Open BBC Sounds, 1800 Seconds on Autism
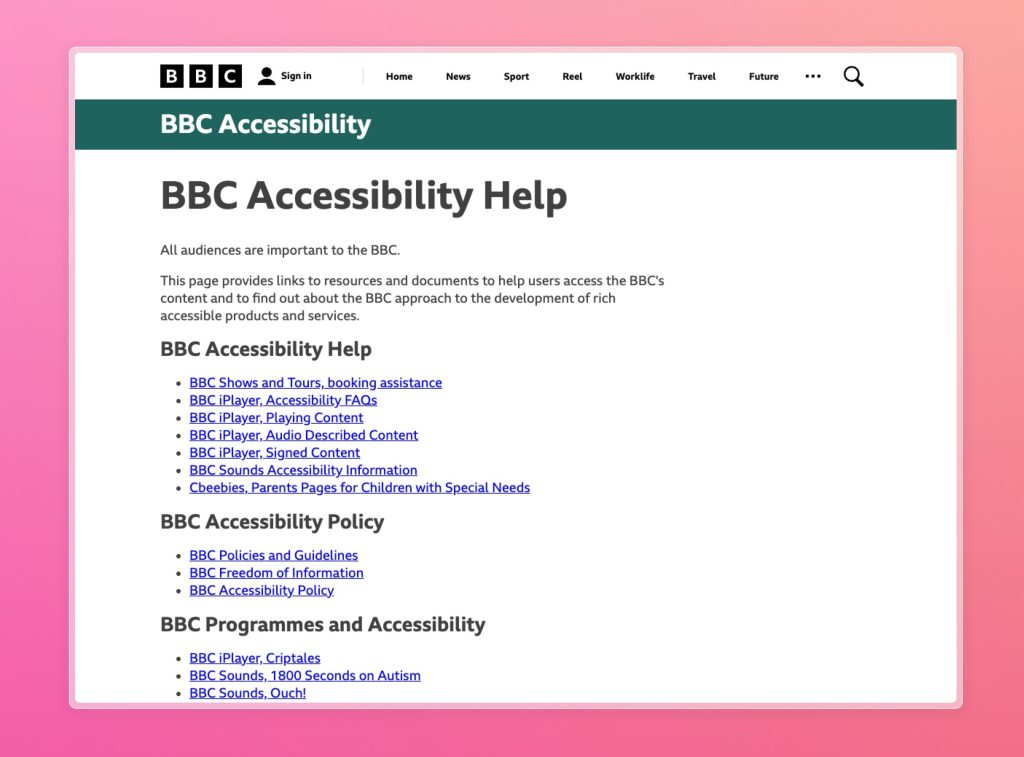 click(305, 675)
